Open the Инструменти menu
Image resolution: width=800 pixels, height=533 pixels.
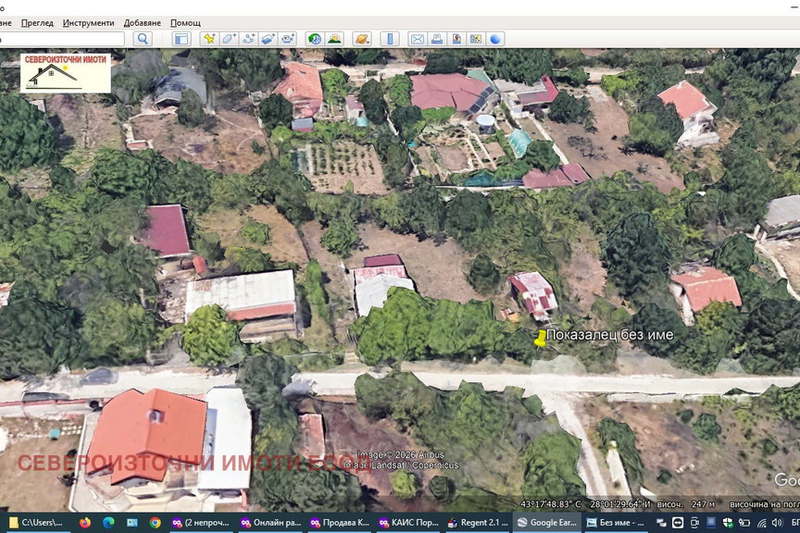point(88,23)
